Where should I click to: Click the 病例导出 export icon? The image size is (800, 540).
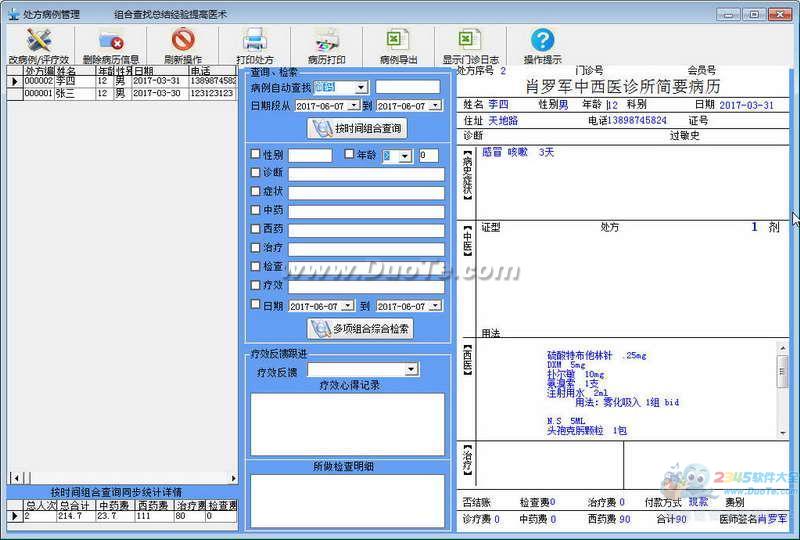pyautogui.click(x=398, y=40)
